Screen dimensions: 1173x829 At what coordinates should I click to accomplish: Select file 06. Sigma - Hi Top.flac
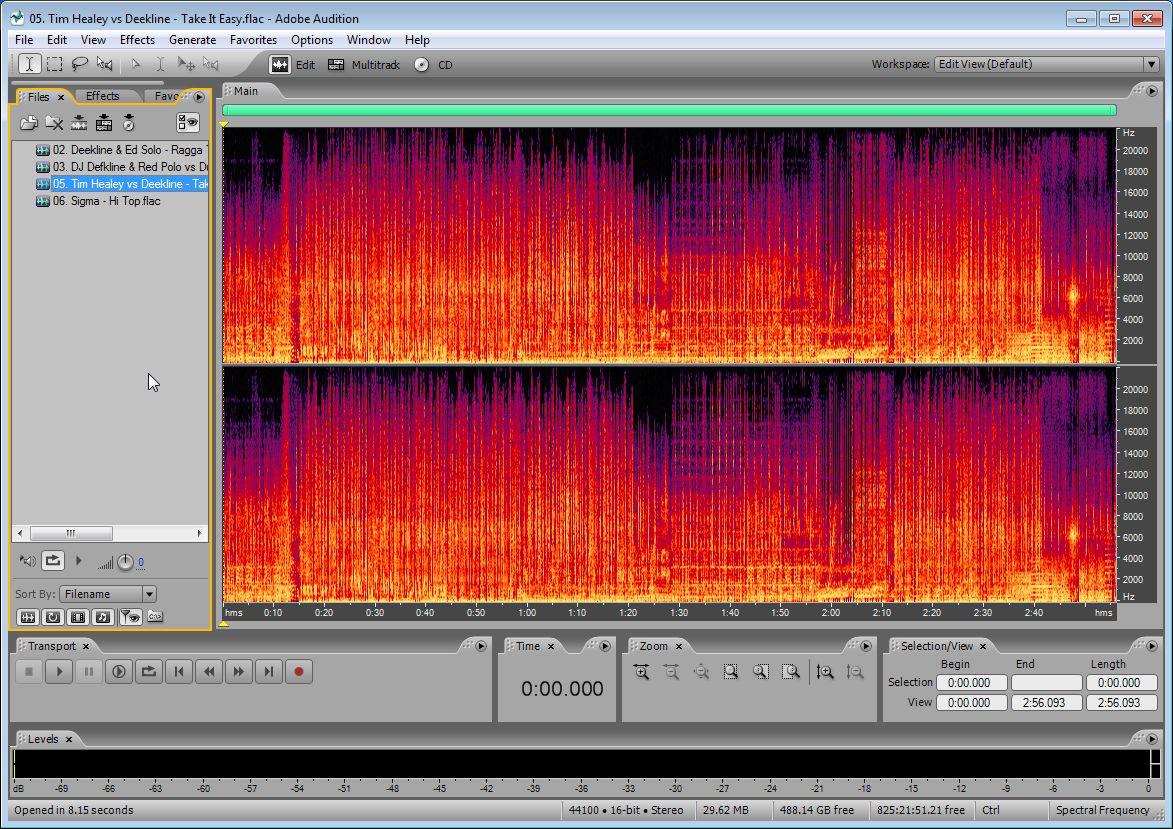pos(106,201)
